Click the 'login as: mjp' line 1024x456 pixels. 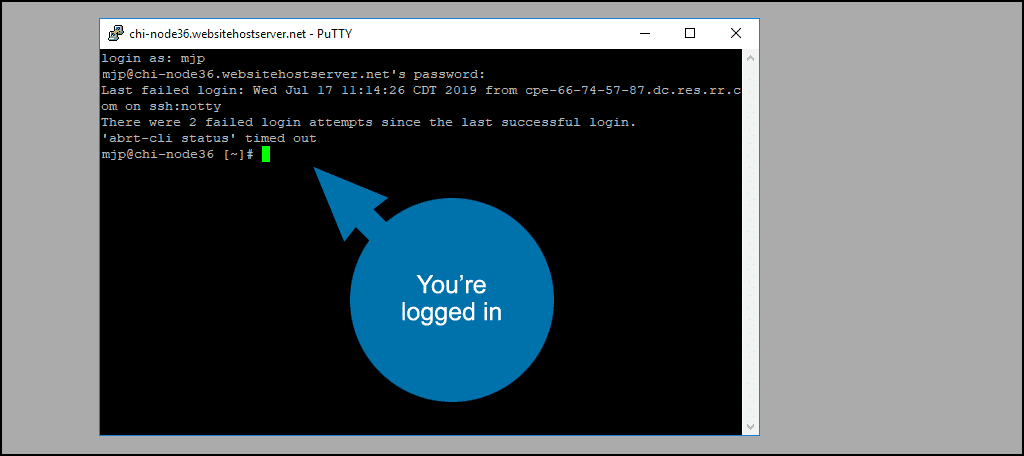tap(153, 58)
